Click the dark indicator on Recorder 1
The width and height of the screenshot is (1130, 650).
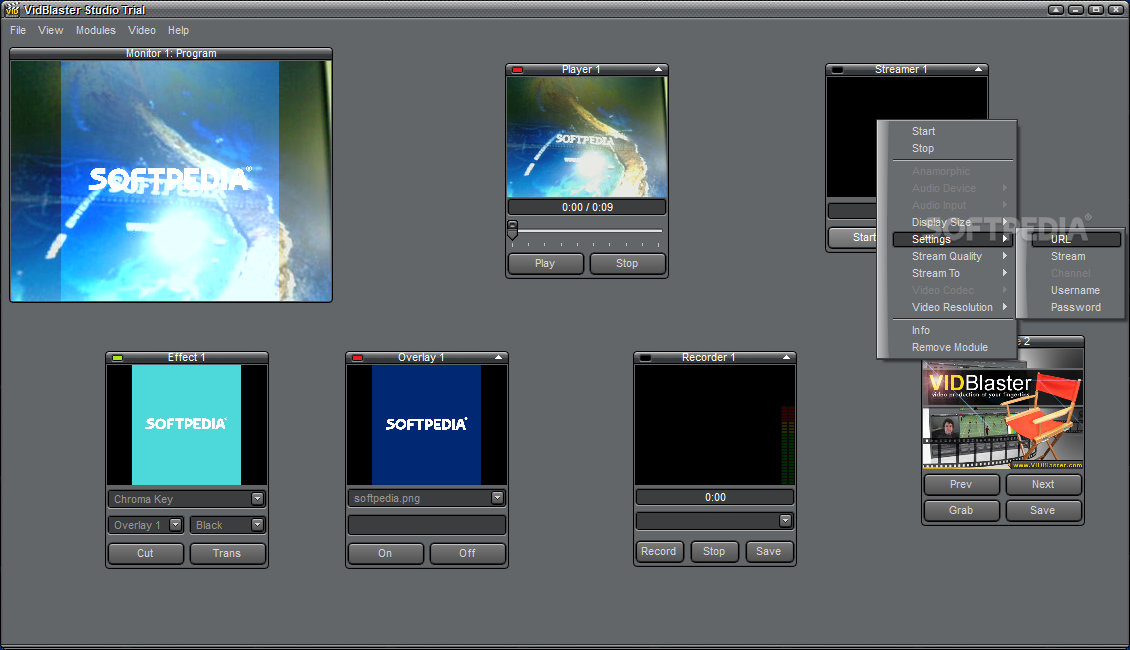coord(645,358)
